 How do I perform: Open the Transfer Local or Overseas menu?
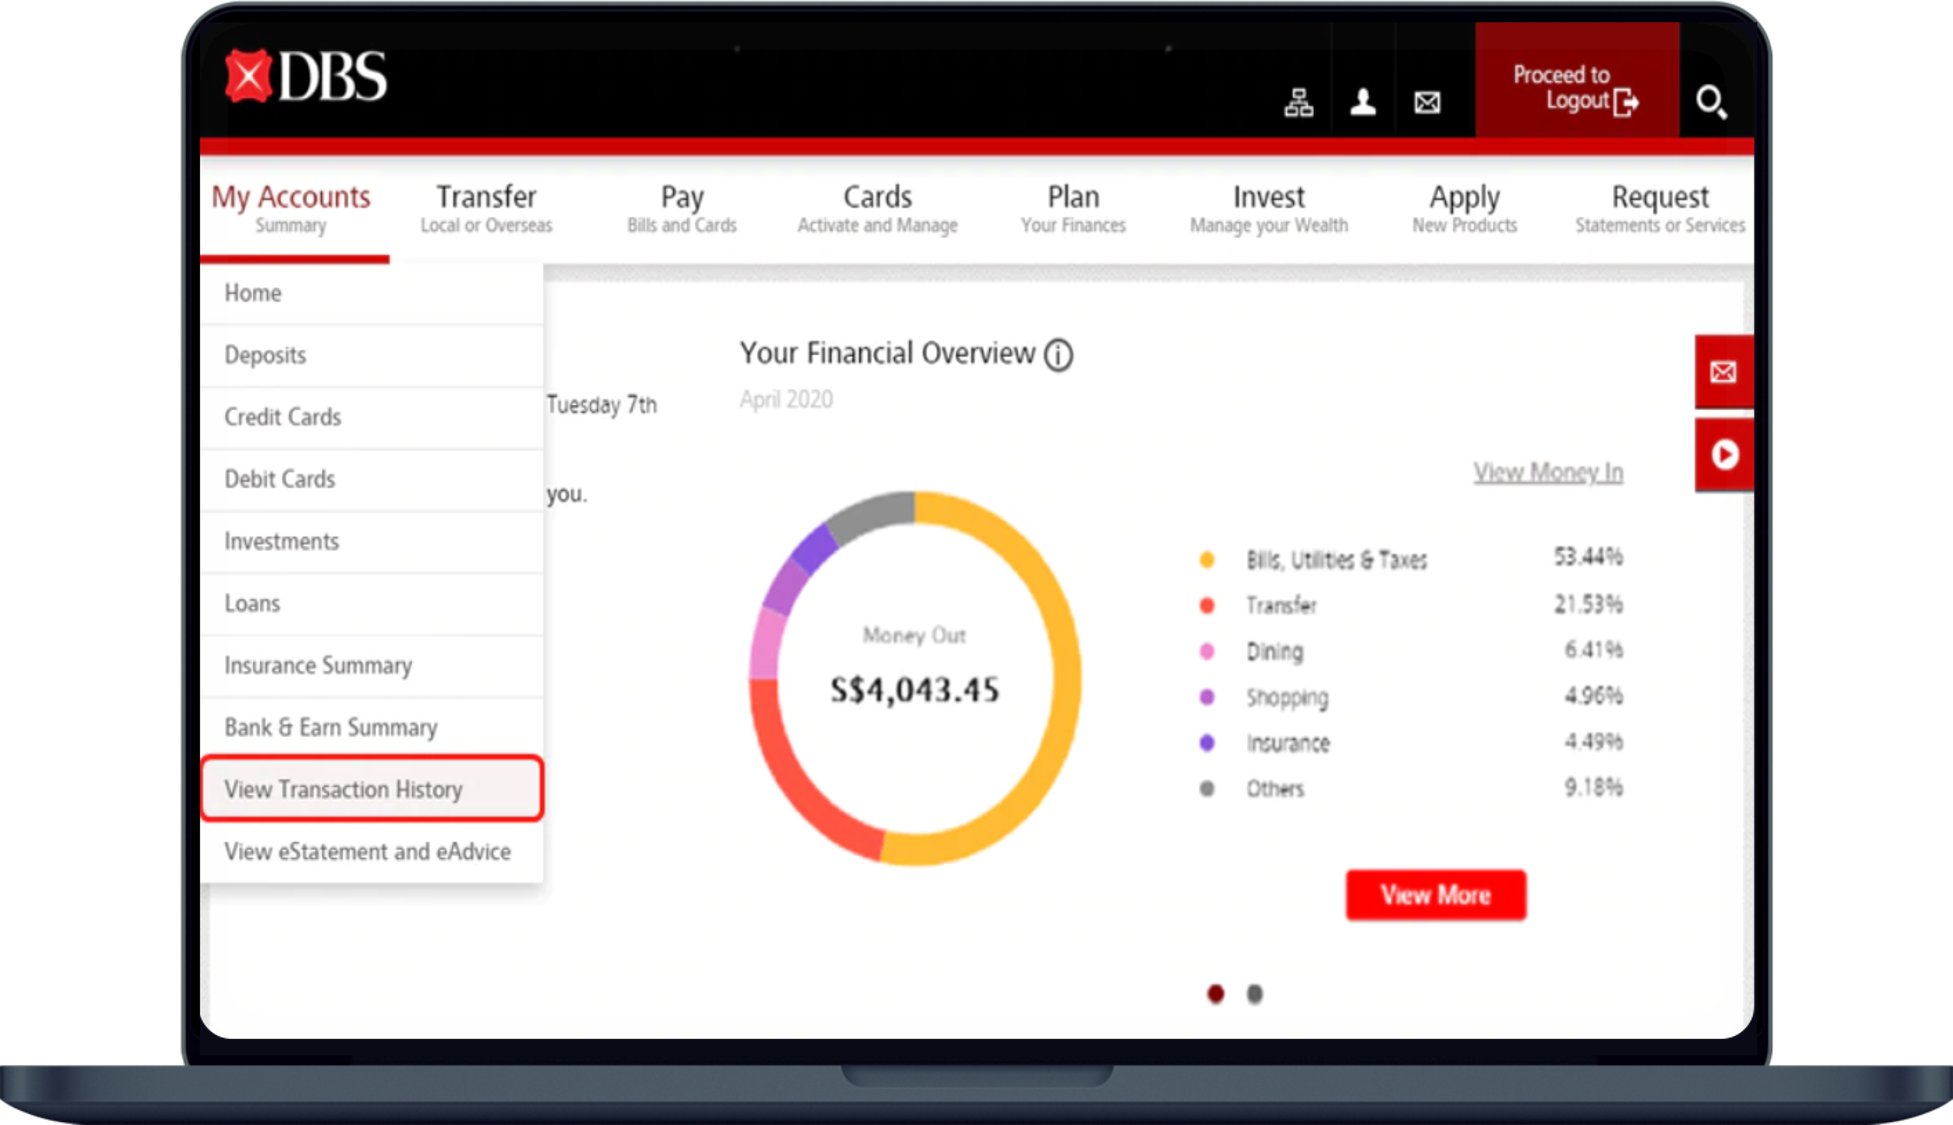click(486, 208)
